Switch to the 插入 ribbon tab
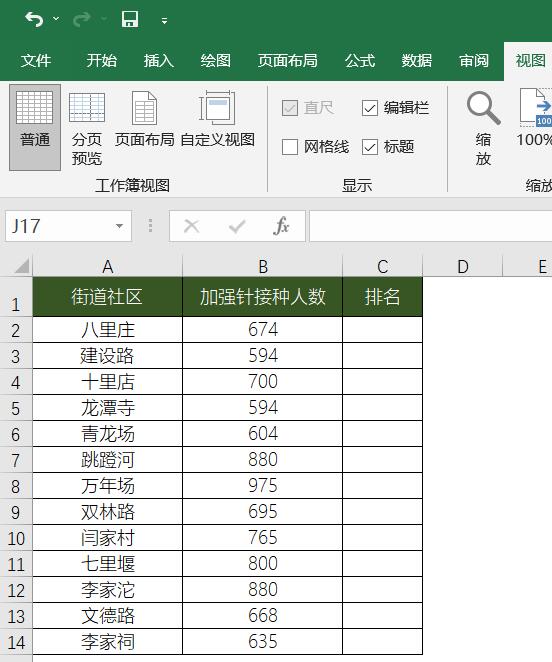The width and height of the screenshot is (552, 662). coord(159,61)
